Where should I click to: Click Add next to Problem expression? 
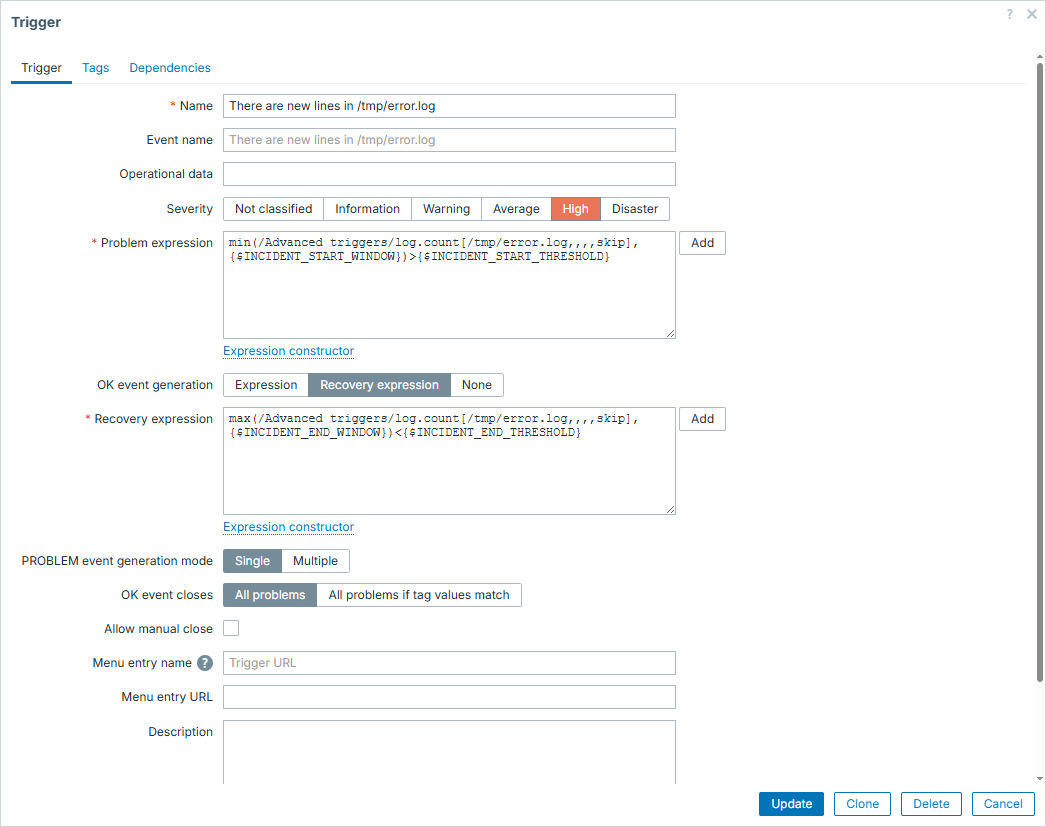point(702,243)
